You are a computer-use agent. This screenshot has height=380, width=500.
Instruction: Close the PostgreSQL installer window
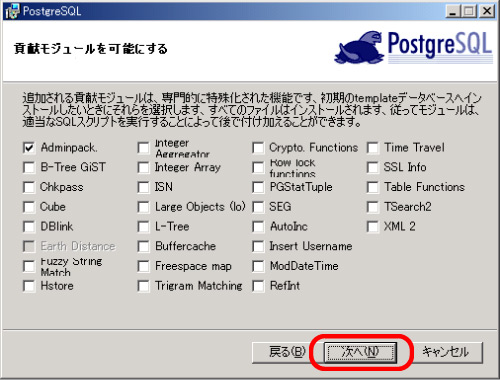pos(487,12)
